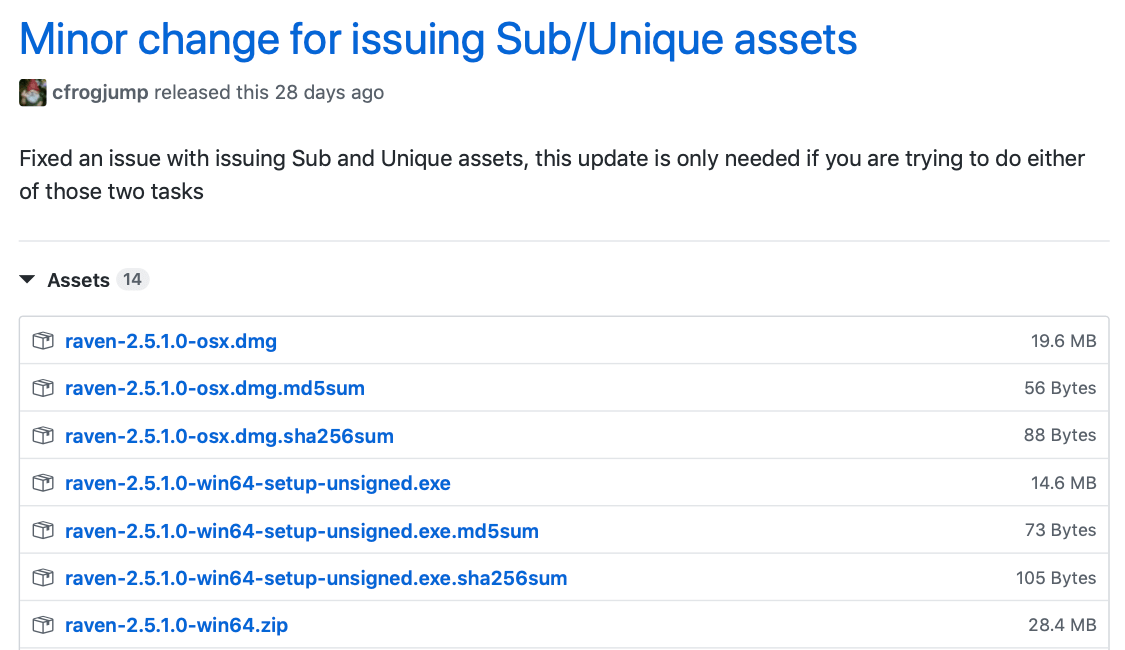The image size is (1125, 650).
Task: Download the win64-setup-unsigned.exe.md5sum file
Action: pyautogui.click(x=301, y=531)
